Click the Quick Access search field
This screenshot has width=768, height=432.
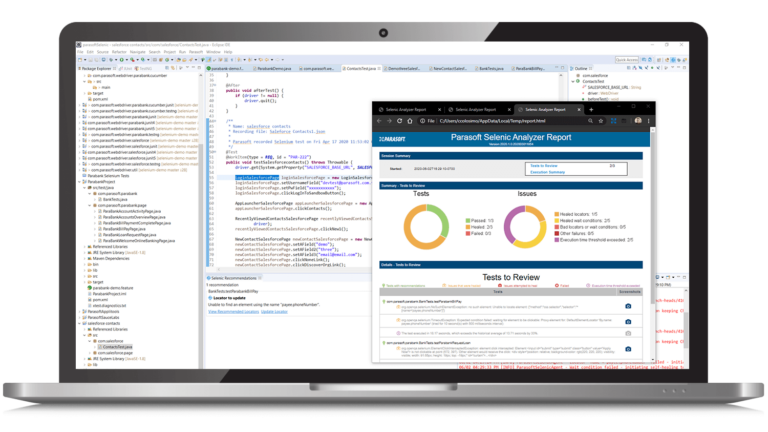click(627, 60)
